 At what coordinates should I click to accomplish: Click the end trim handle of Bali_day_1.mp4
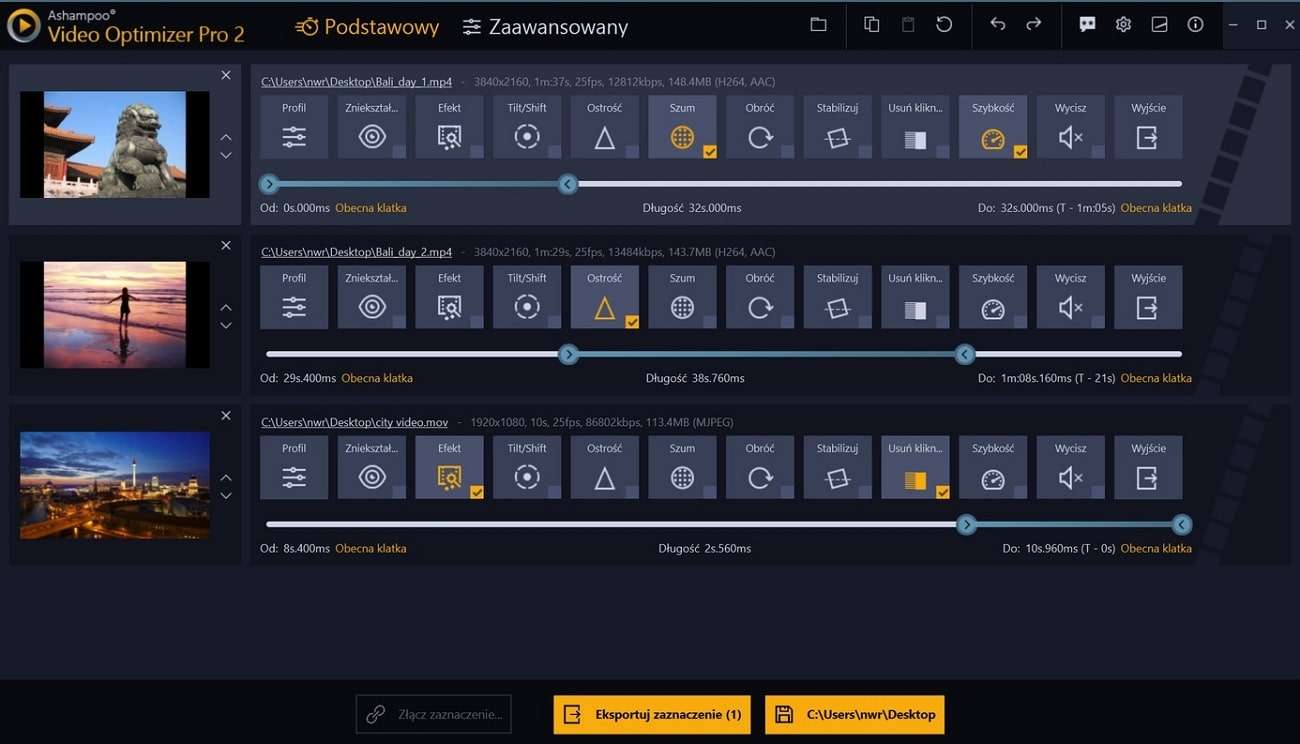568,184
